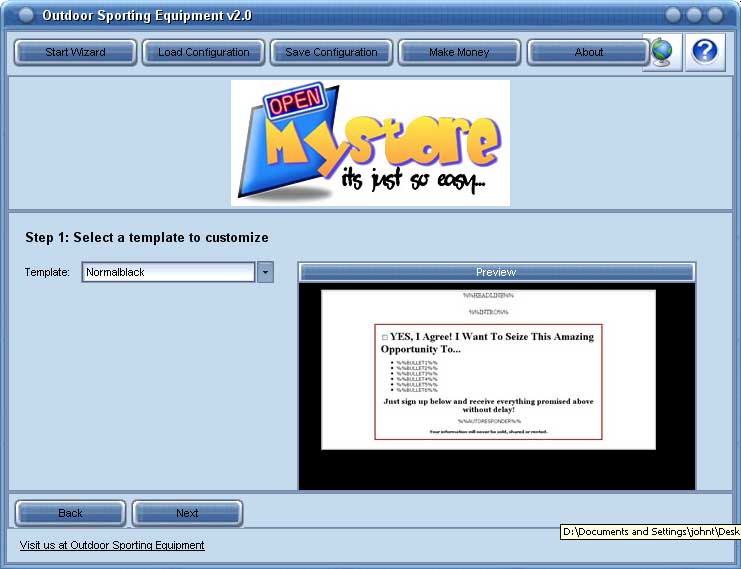
Task: Click the file path tooltip text
Action: tap(650, 532)
